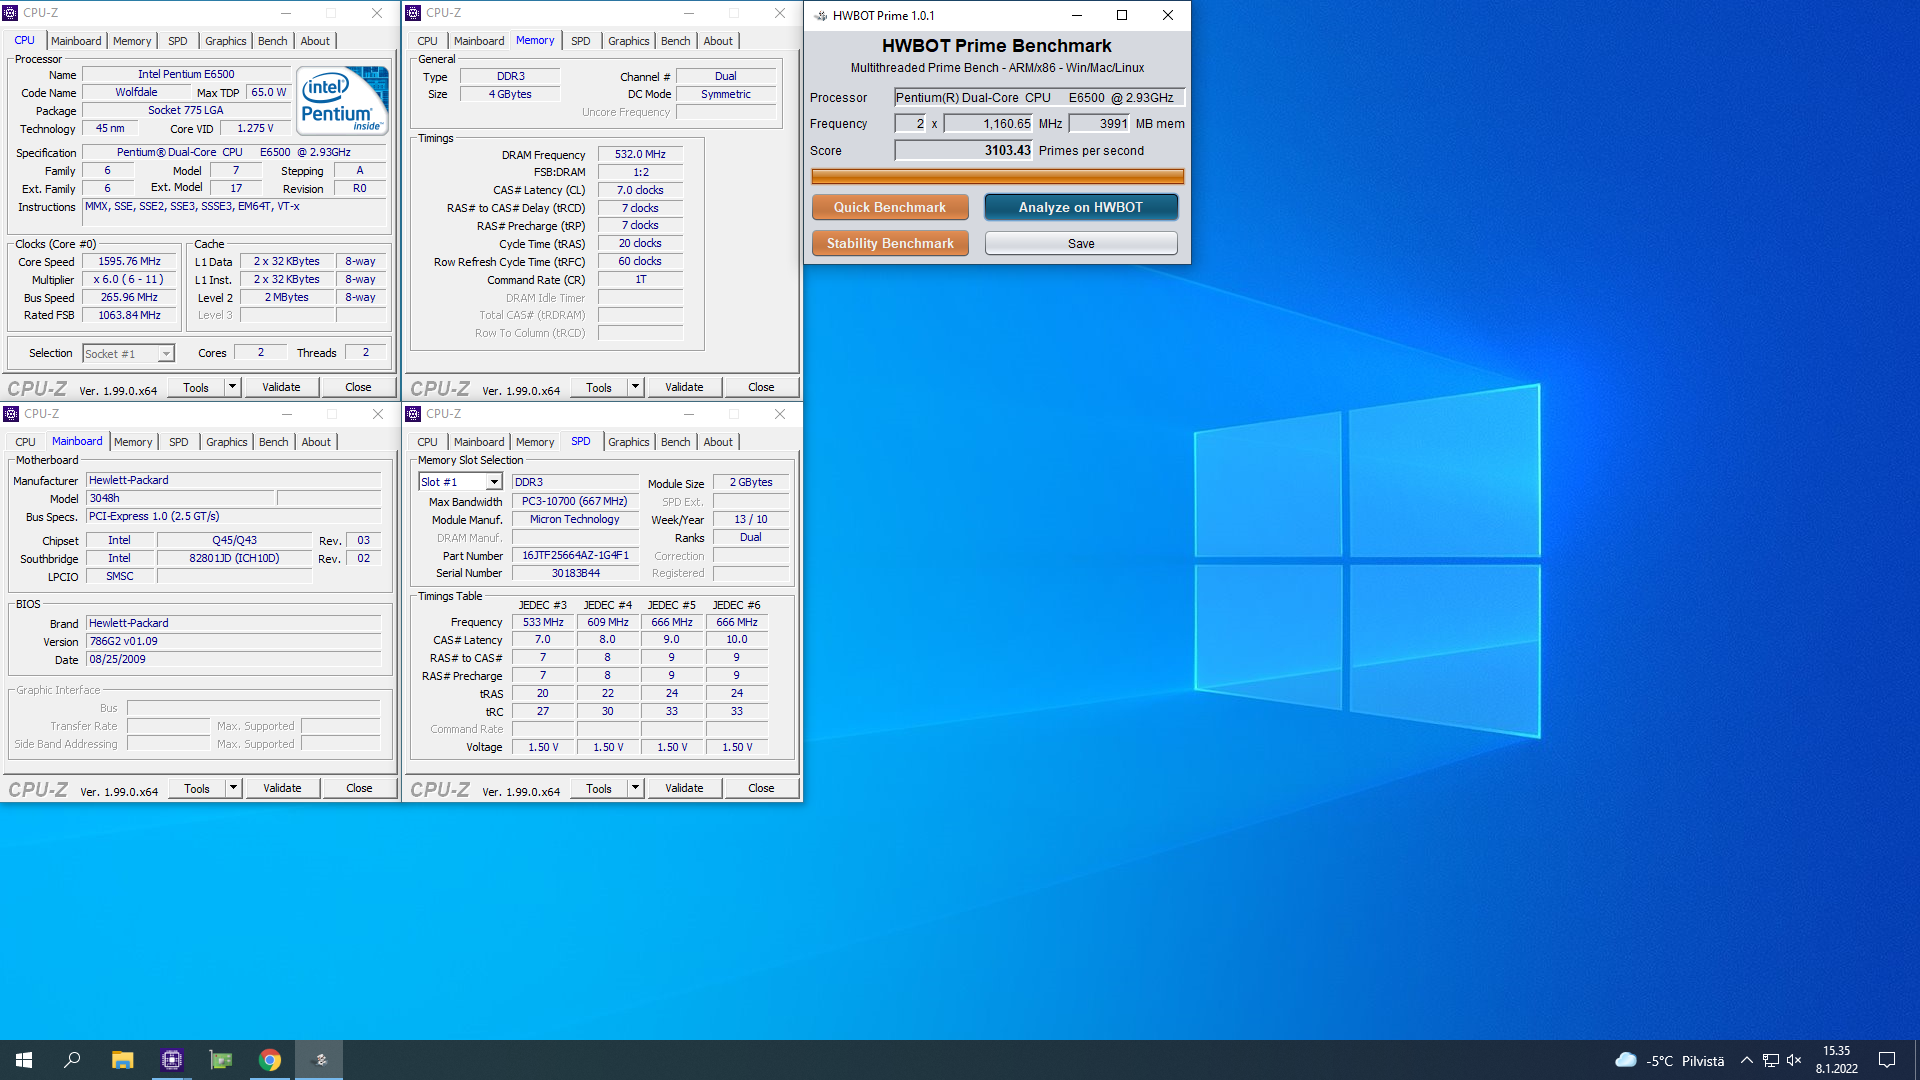Open Start menu Windows icon

(24, 1060)
